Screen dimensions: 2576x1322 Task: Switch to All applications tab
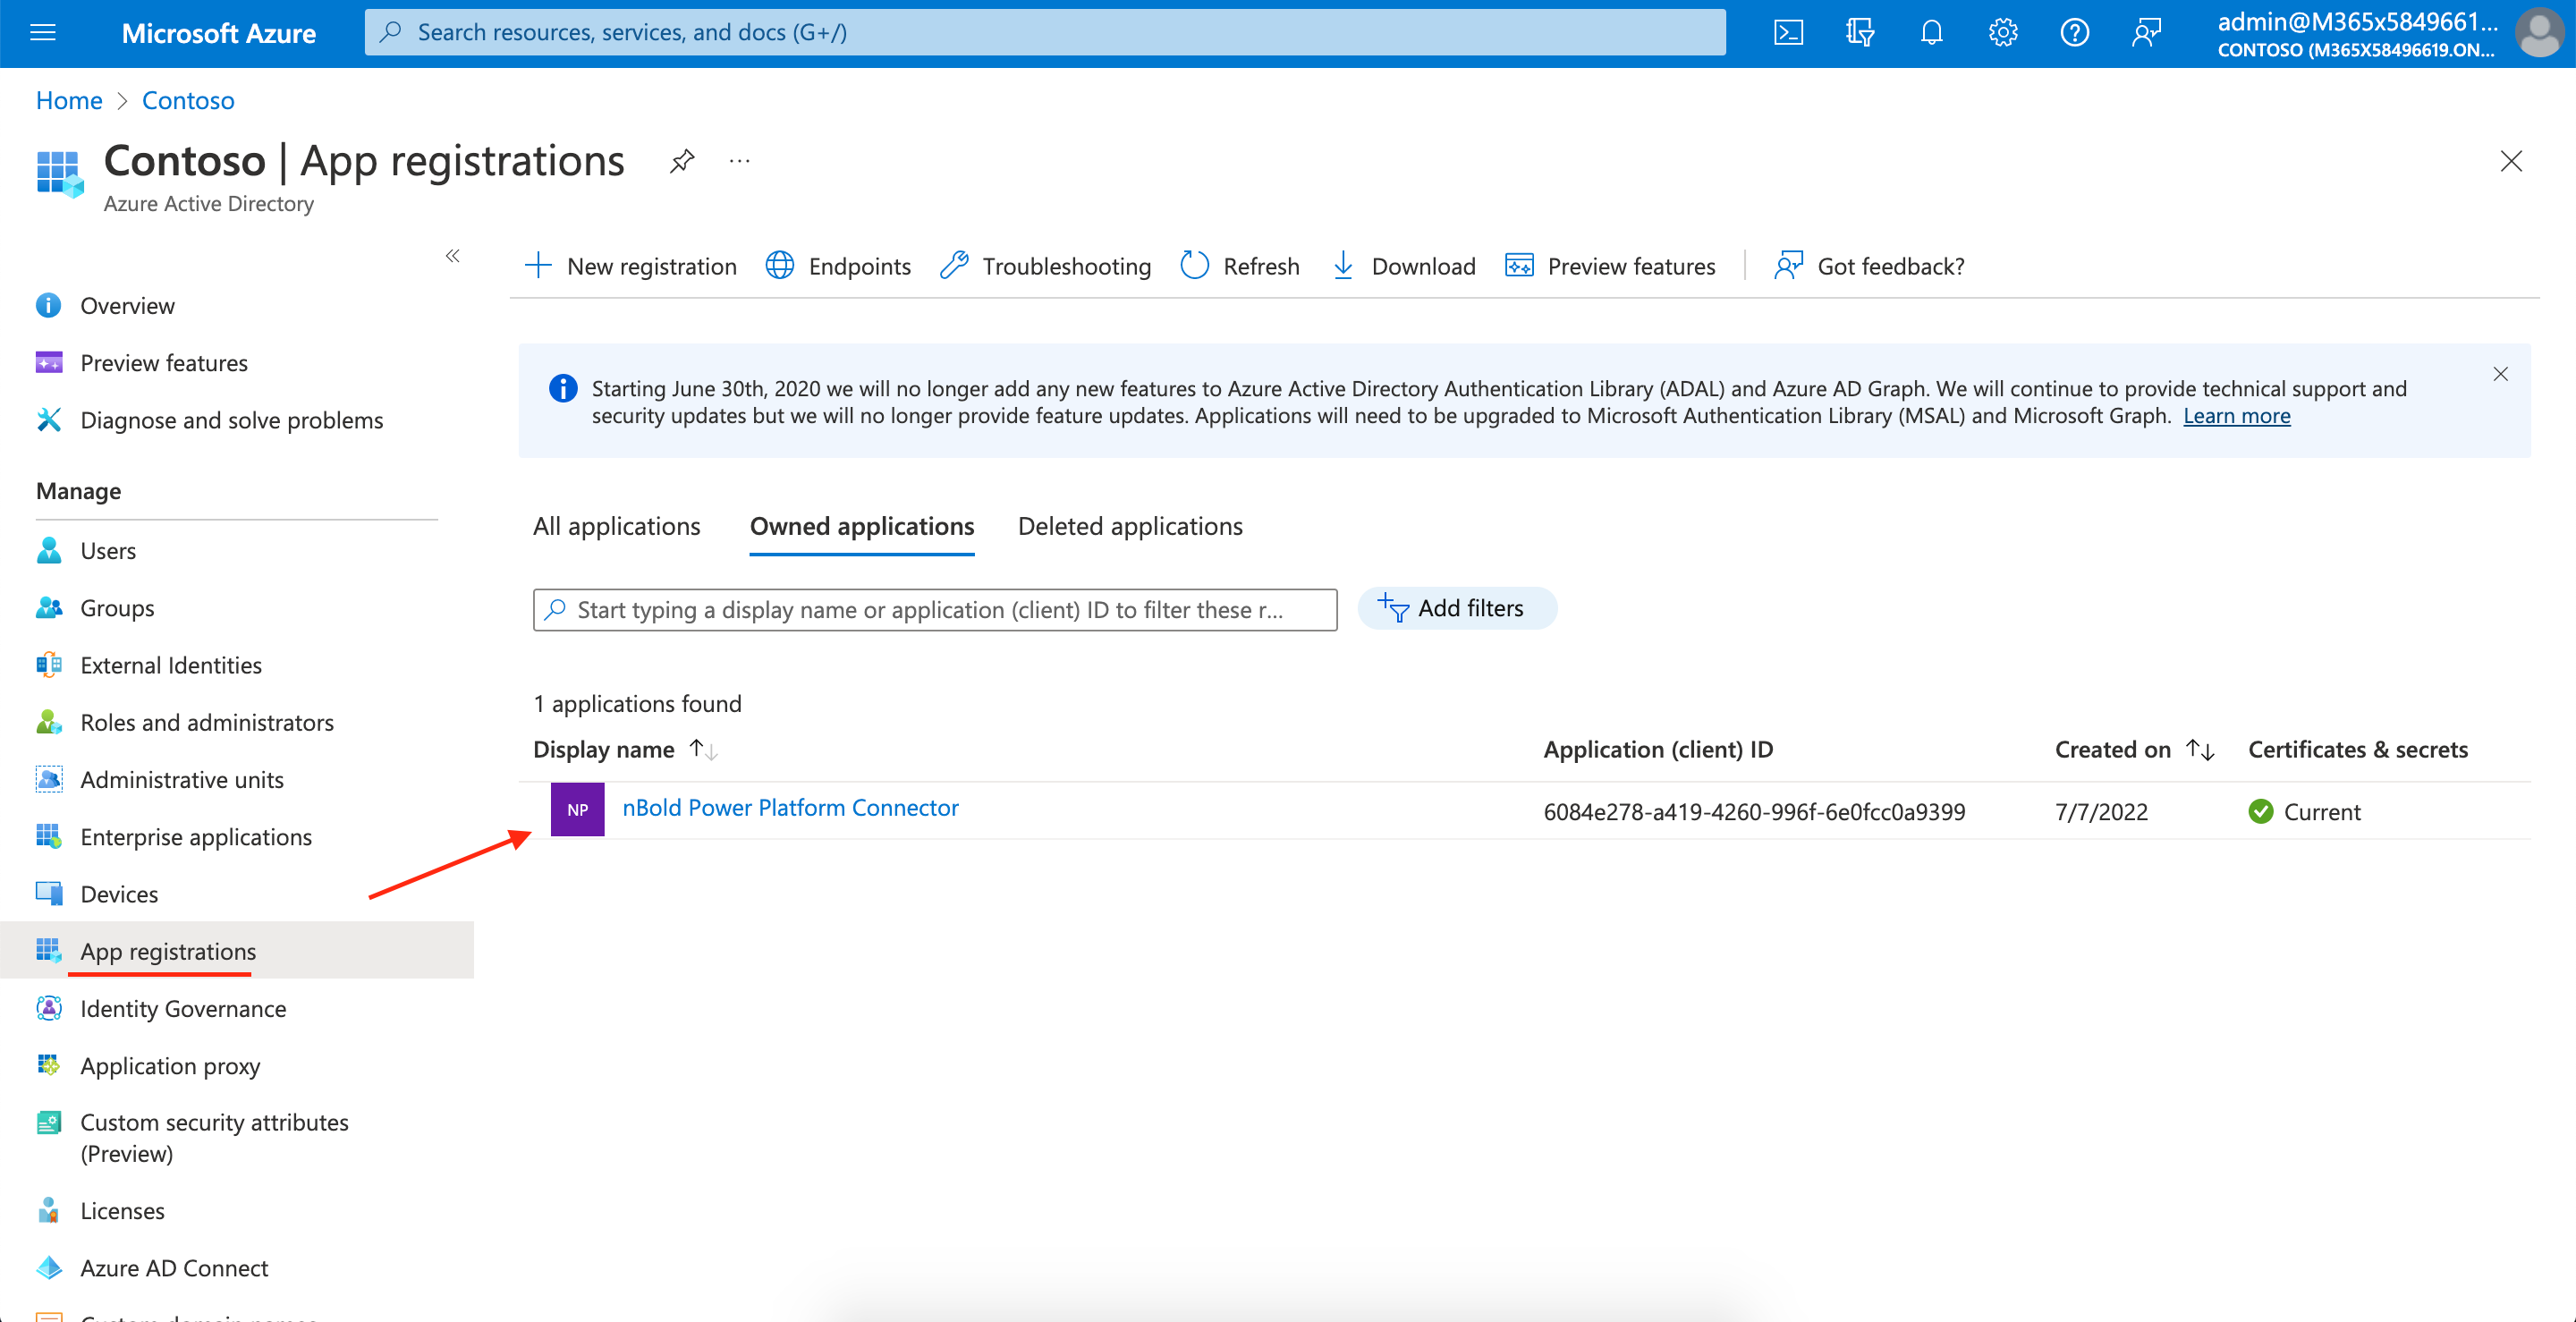click(x=616, y=526)
